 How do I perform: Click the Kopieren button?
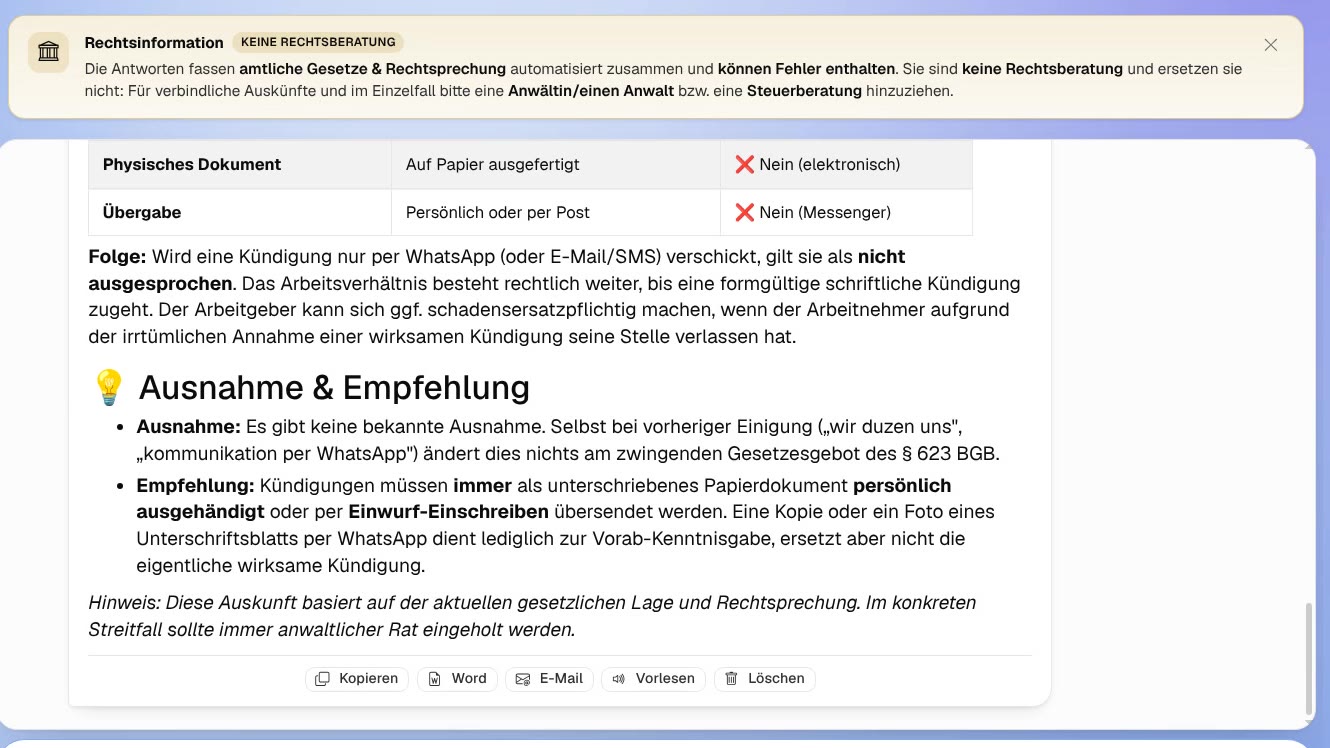357,679
